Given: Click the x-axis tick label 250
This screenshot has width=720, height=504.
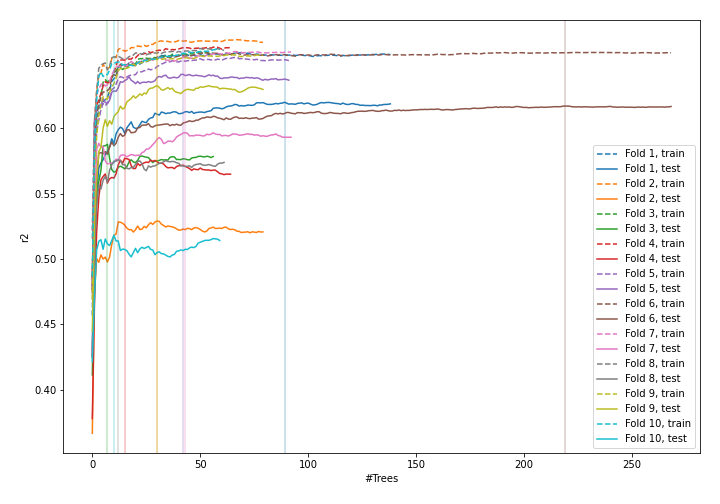Looking at the screenshot, I should pyautogui.click(x=632, y=464).
